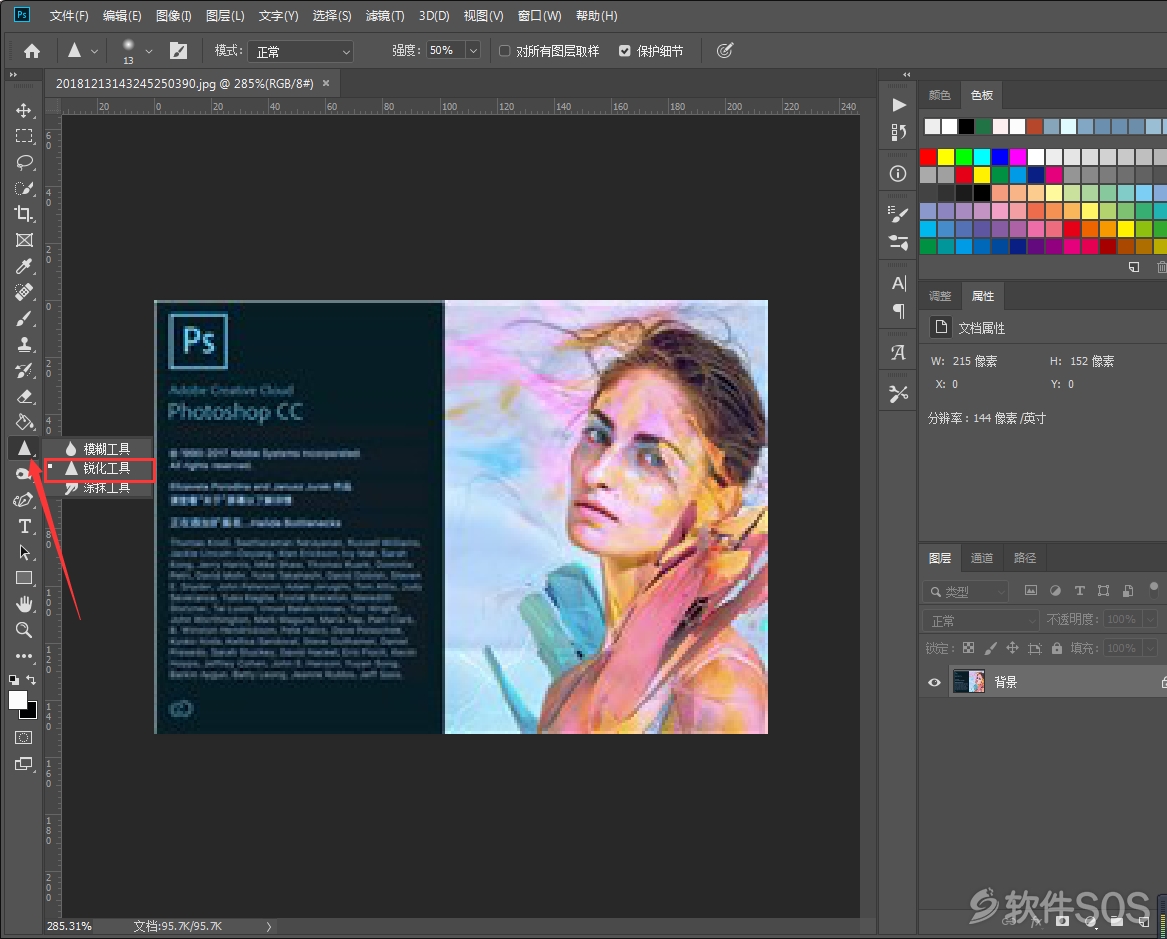The width and height of the screenshot is (1167, 939).
Task: Select the Crop tool
Action: coord(24,214)
